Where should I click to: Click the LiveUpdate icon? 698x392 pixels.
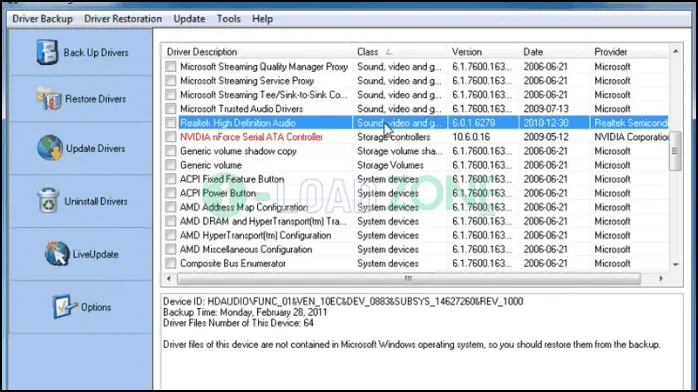tap(57, 254)
